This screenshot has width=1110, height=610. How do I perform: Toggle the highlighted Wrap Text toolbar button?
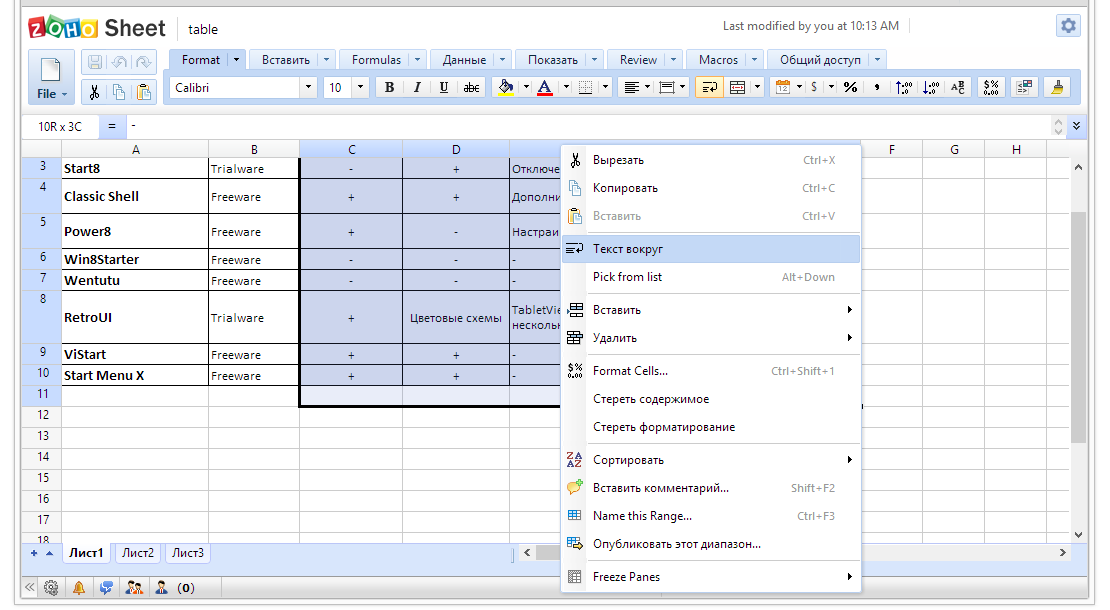(709, 87)
